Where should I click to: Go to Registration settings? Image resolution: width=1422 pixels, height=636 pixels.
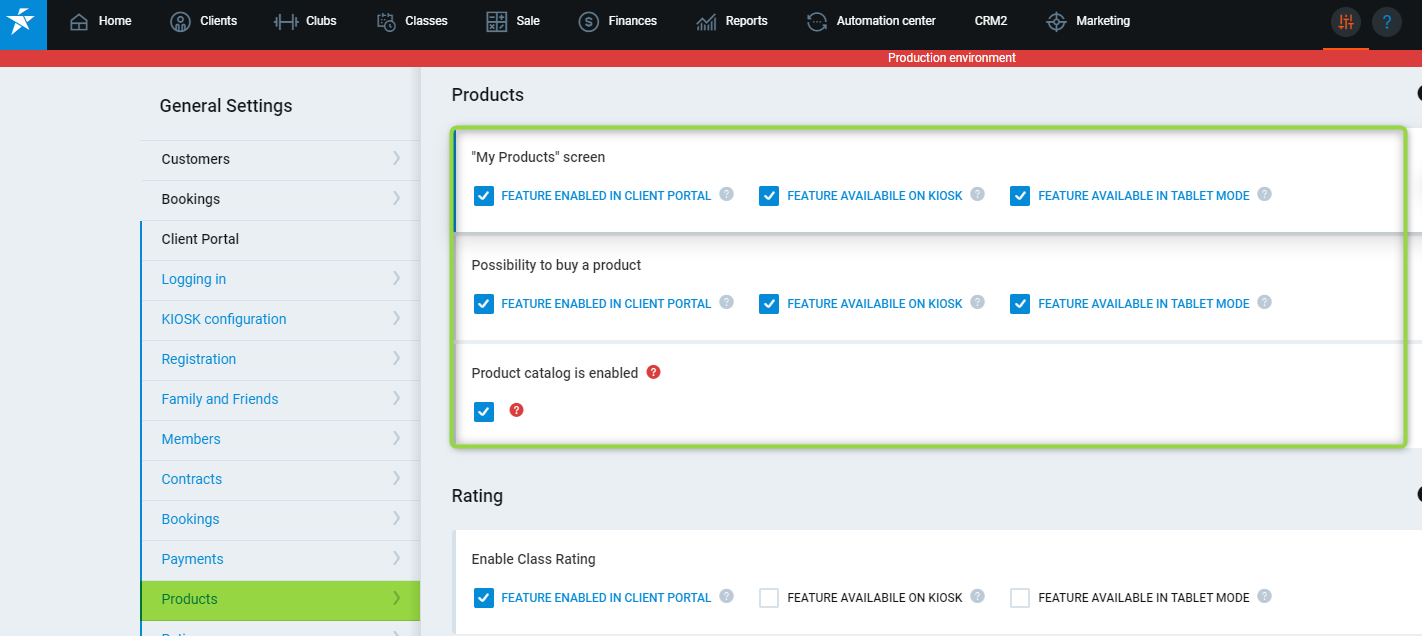199,359
